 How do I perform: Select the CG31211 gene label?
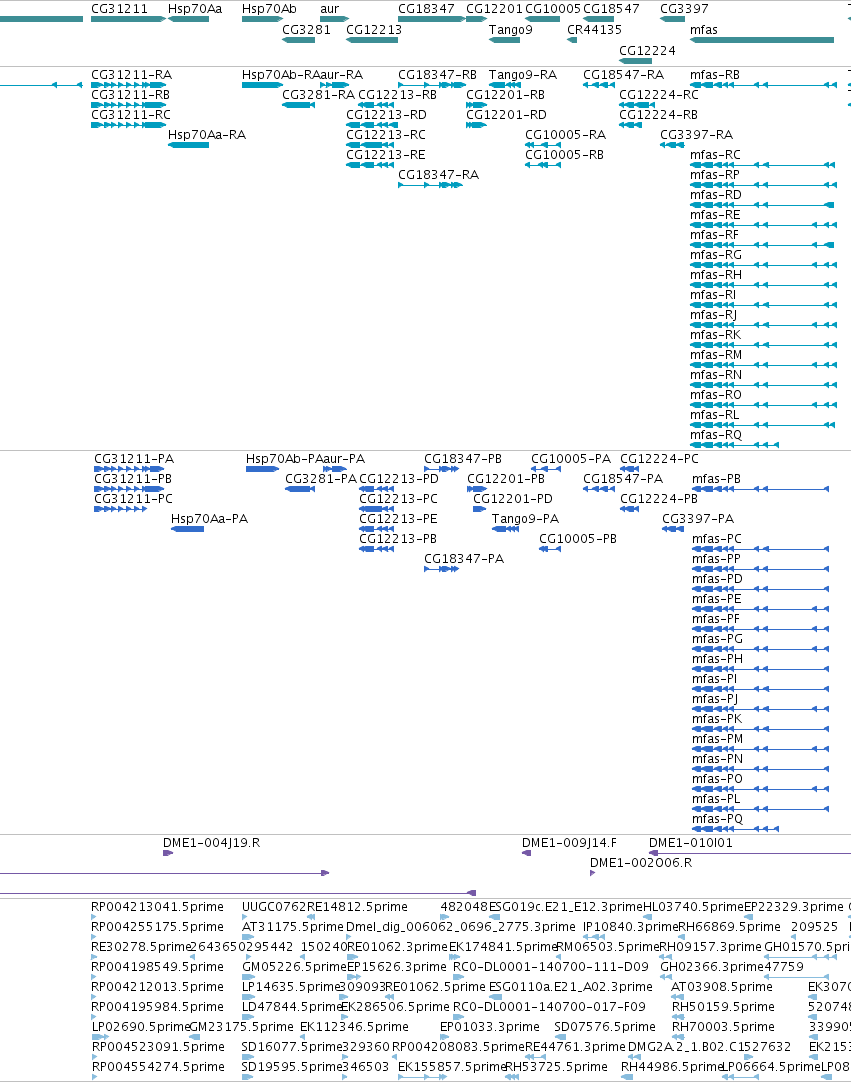119,9
